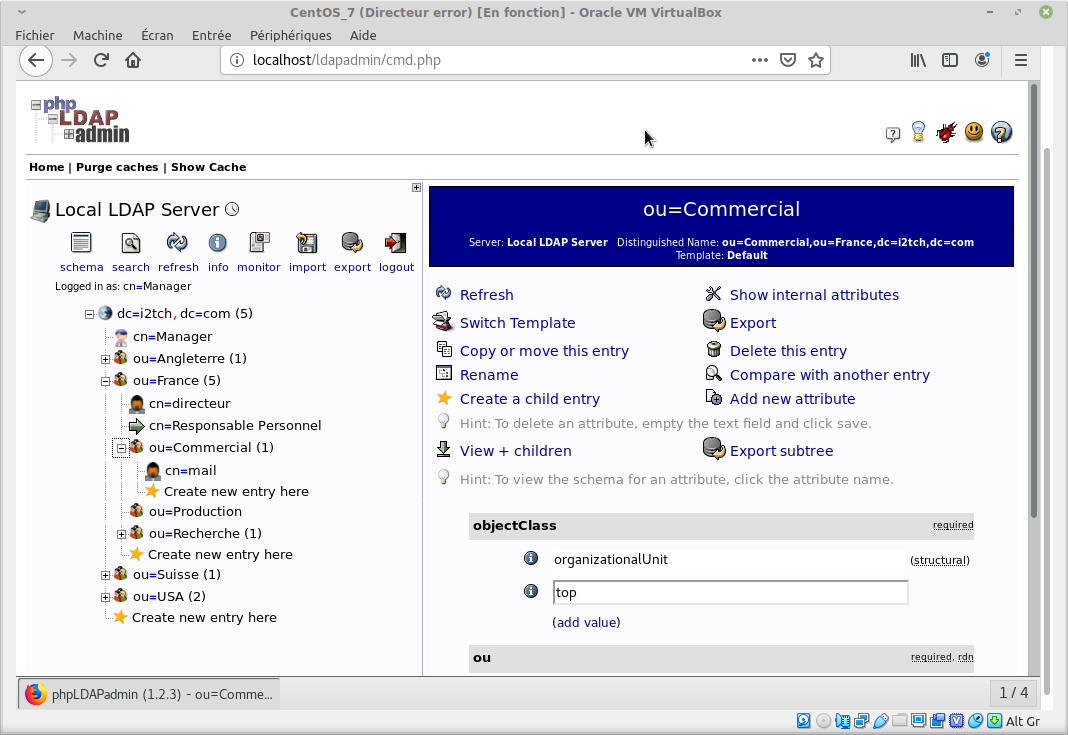The height and width of the screenshot is (735, 1068).
Task: Open the server info icon
Action: click(217, 243)
